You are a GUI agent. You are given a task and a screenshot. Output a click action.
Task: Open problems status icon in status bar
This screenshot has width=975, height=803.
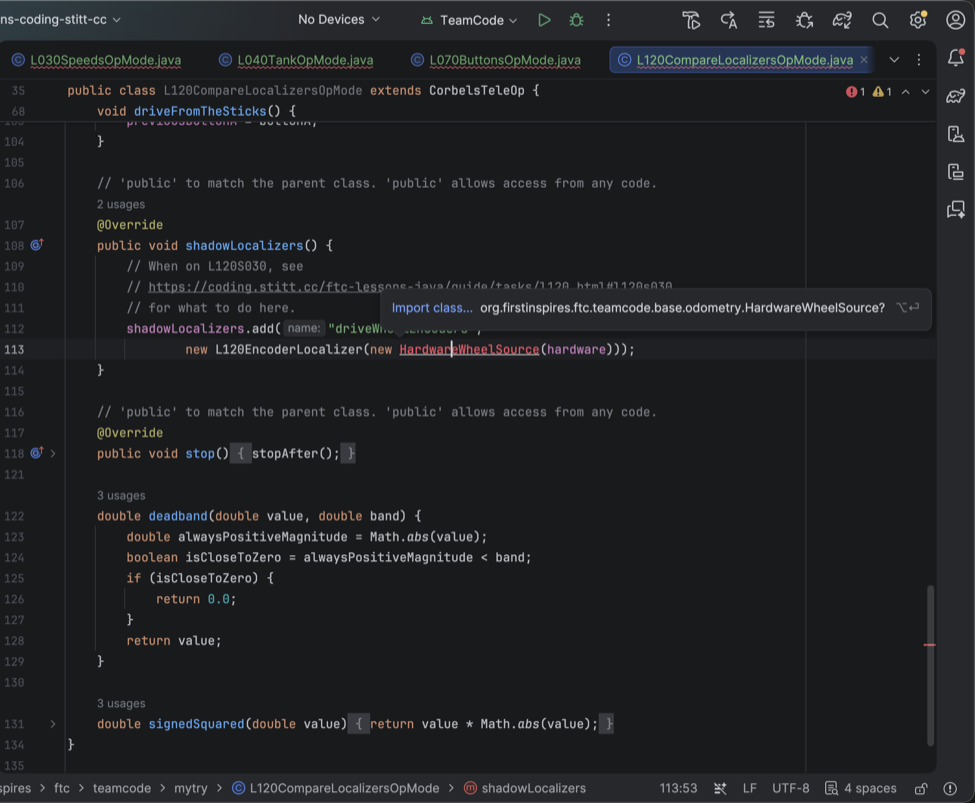click(x=950, y=788)
